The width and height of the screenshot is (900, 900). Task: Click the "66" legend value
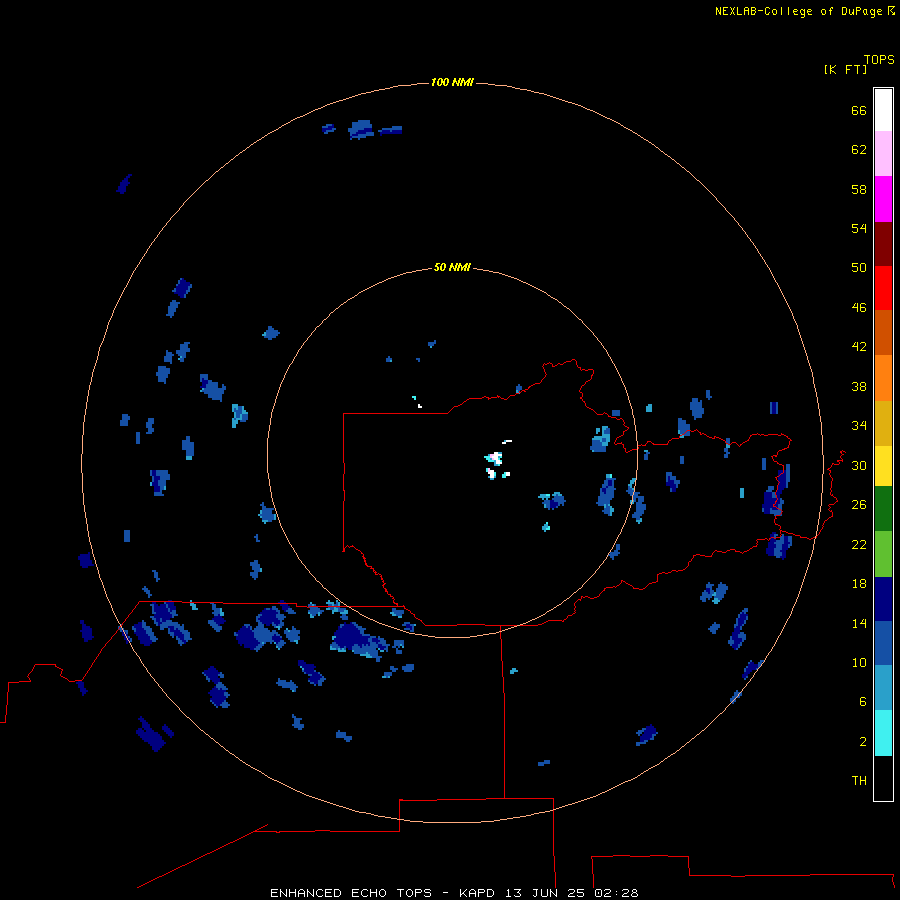pos(859,110)
